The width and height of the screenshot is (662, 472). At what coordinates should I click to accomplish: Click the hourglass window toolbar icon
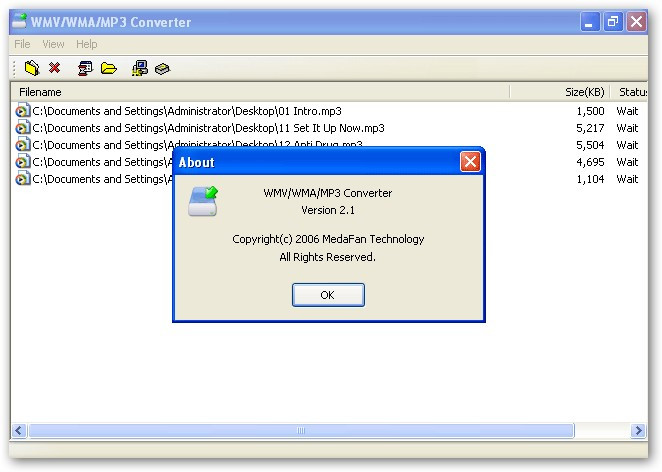pyautogui.click(x=85, y=68)
